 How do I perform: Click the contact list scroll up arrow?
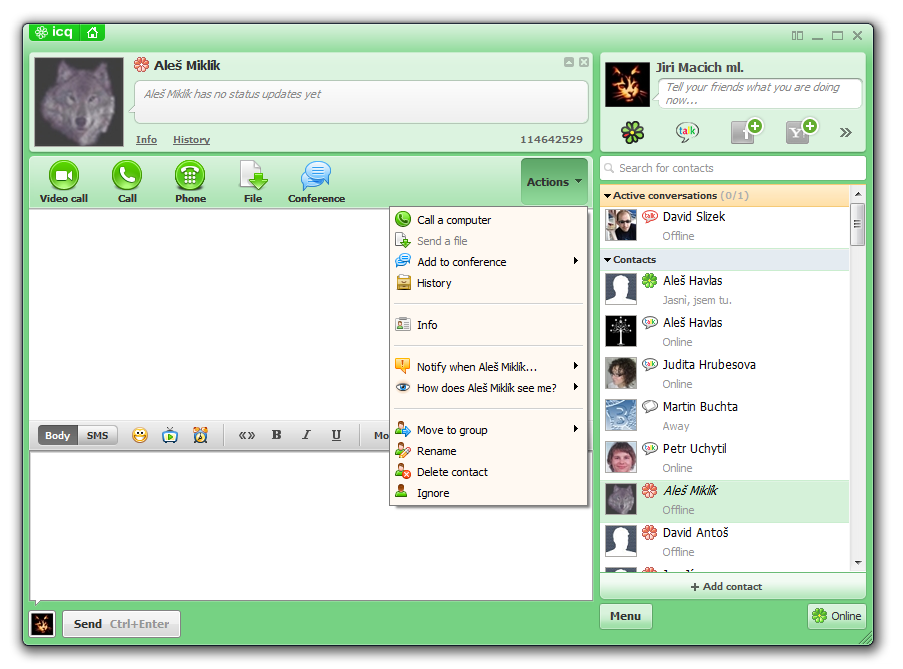point(858,194)
